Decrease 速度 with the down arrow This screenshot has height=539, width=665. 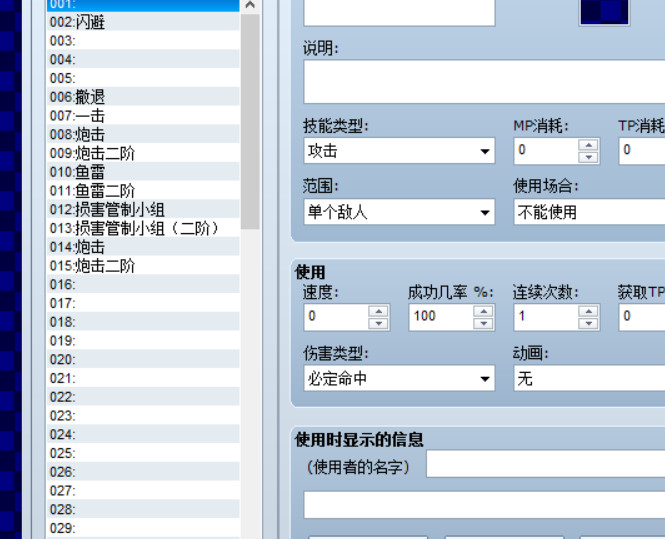tap(378, 323)
